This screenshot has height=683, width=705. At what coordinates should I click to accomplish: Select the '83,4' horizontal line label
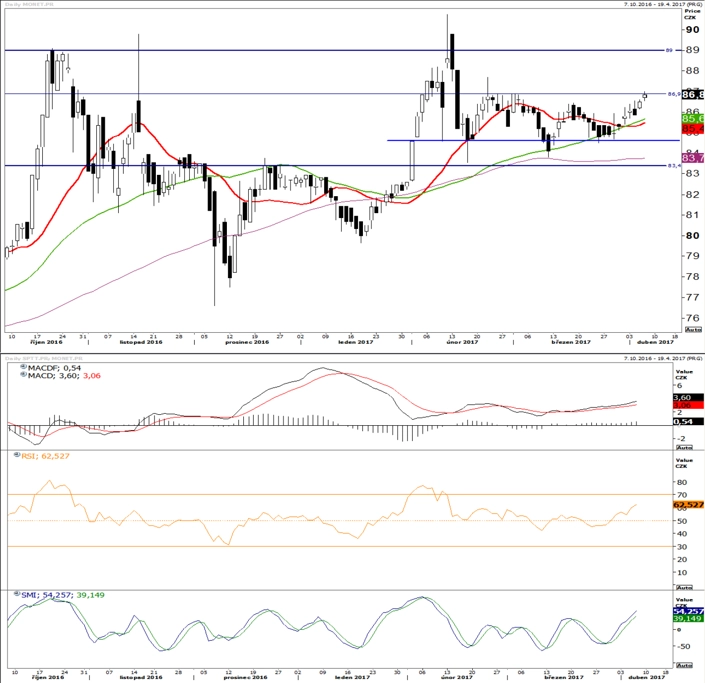coord(674,165)
